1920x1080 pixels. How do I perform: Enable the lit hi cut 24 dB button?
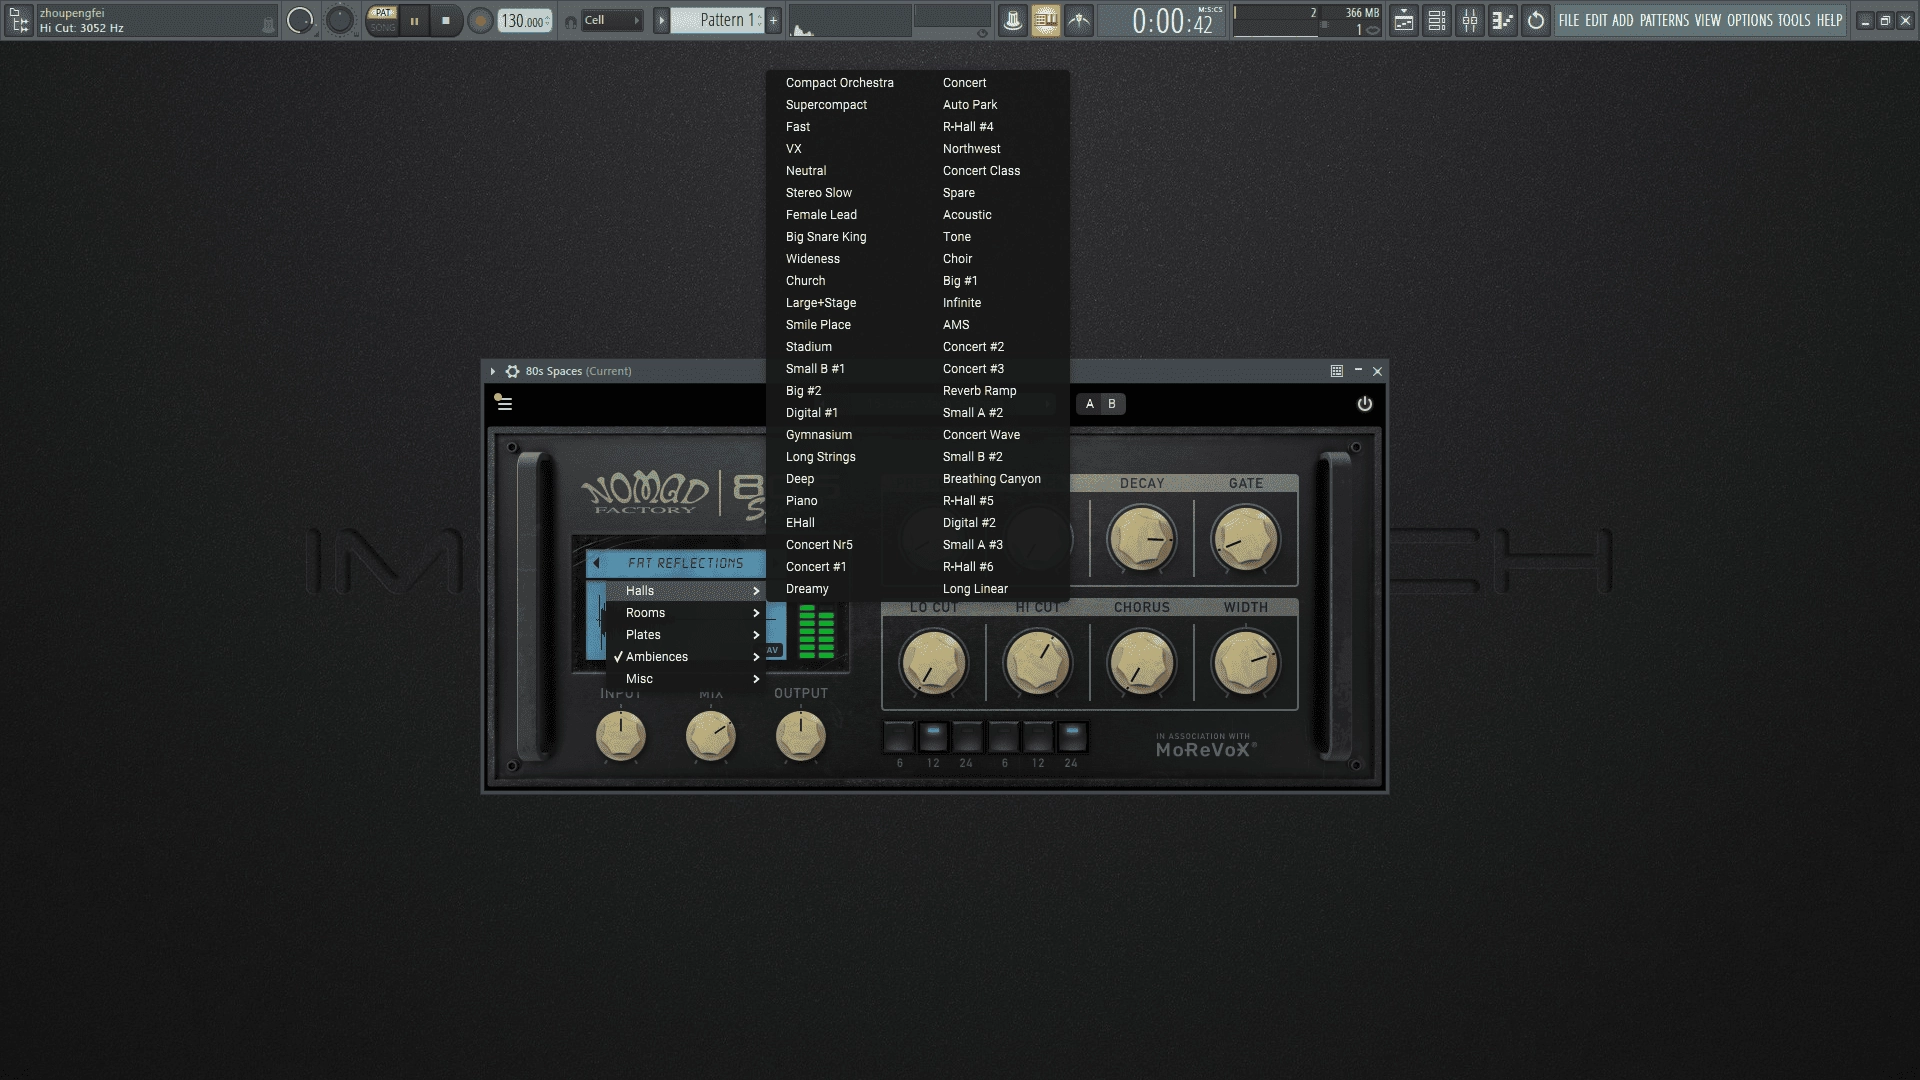pos(1072,737)
